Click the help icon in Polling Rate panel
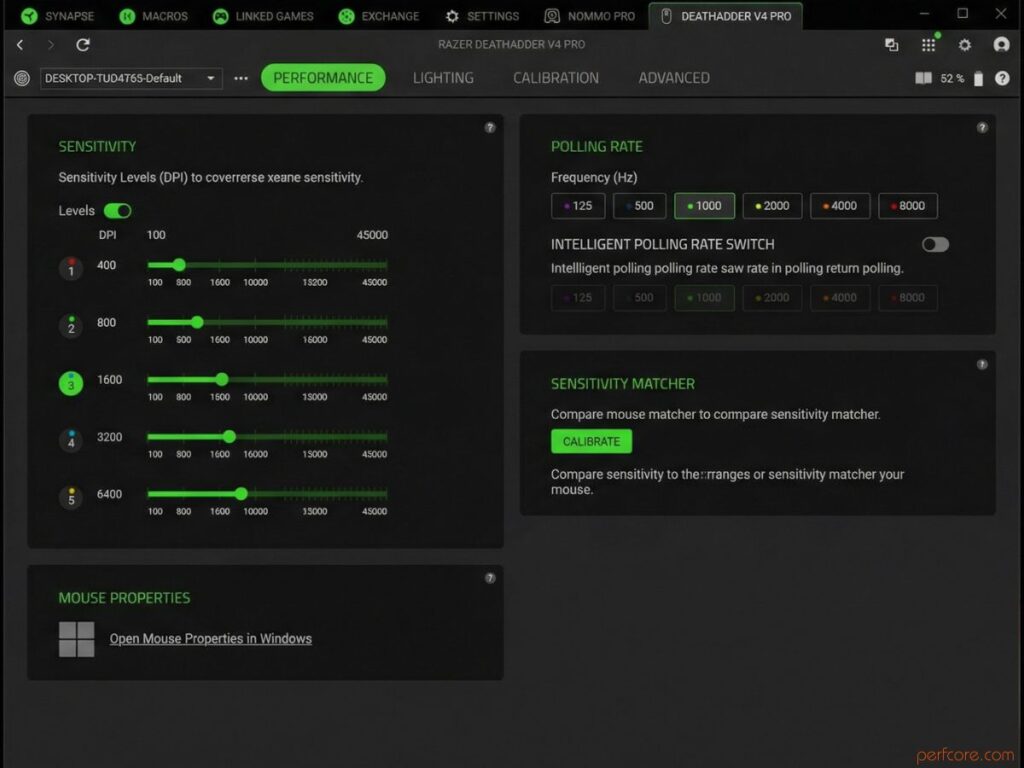This screenshot has height=768, width=1024. coord(982,127)
